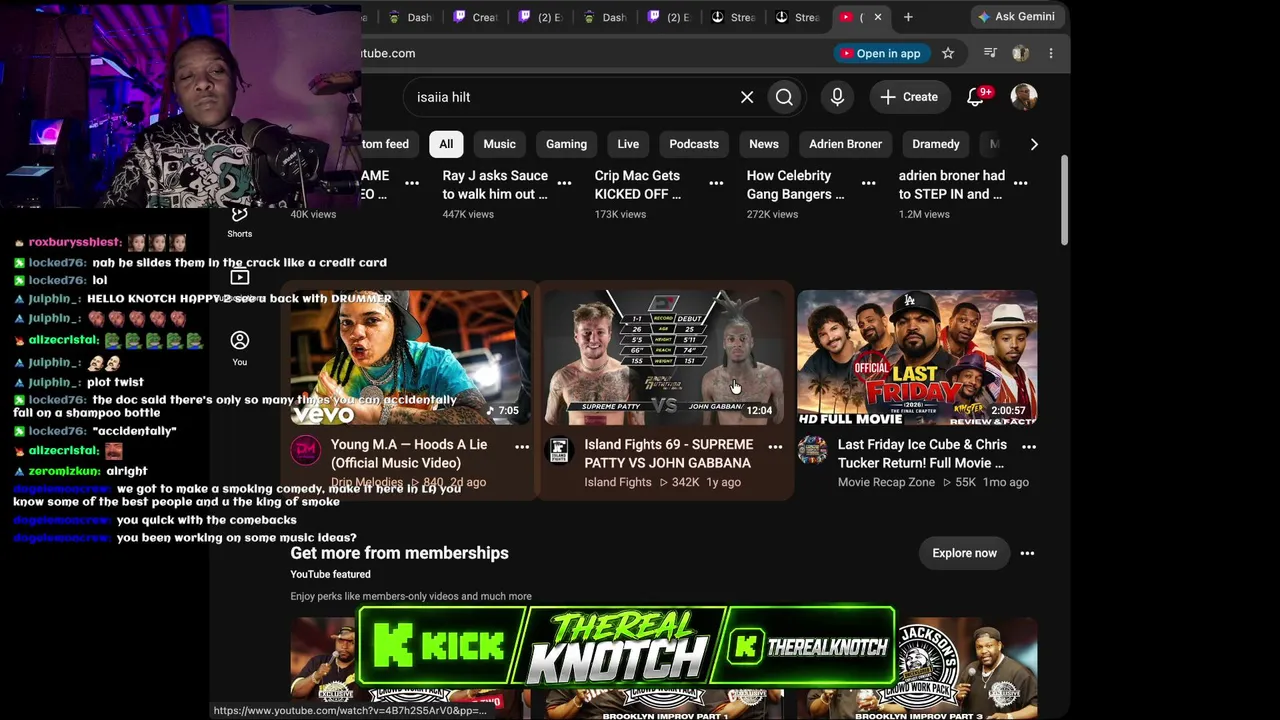Open How Celebrity Gang Bangers video title
The height and width of the screenshot is (720, 1280).
click(x=795, y=185)
